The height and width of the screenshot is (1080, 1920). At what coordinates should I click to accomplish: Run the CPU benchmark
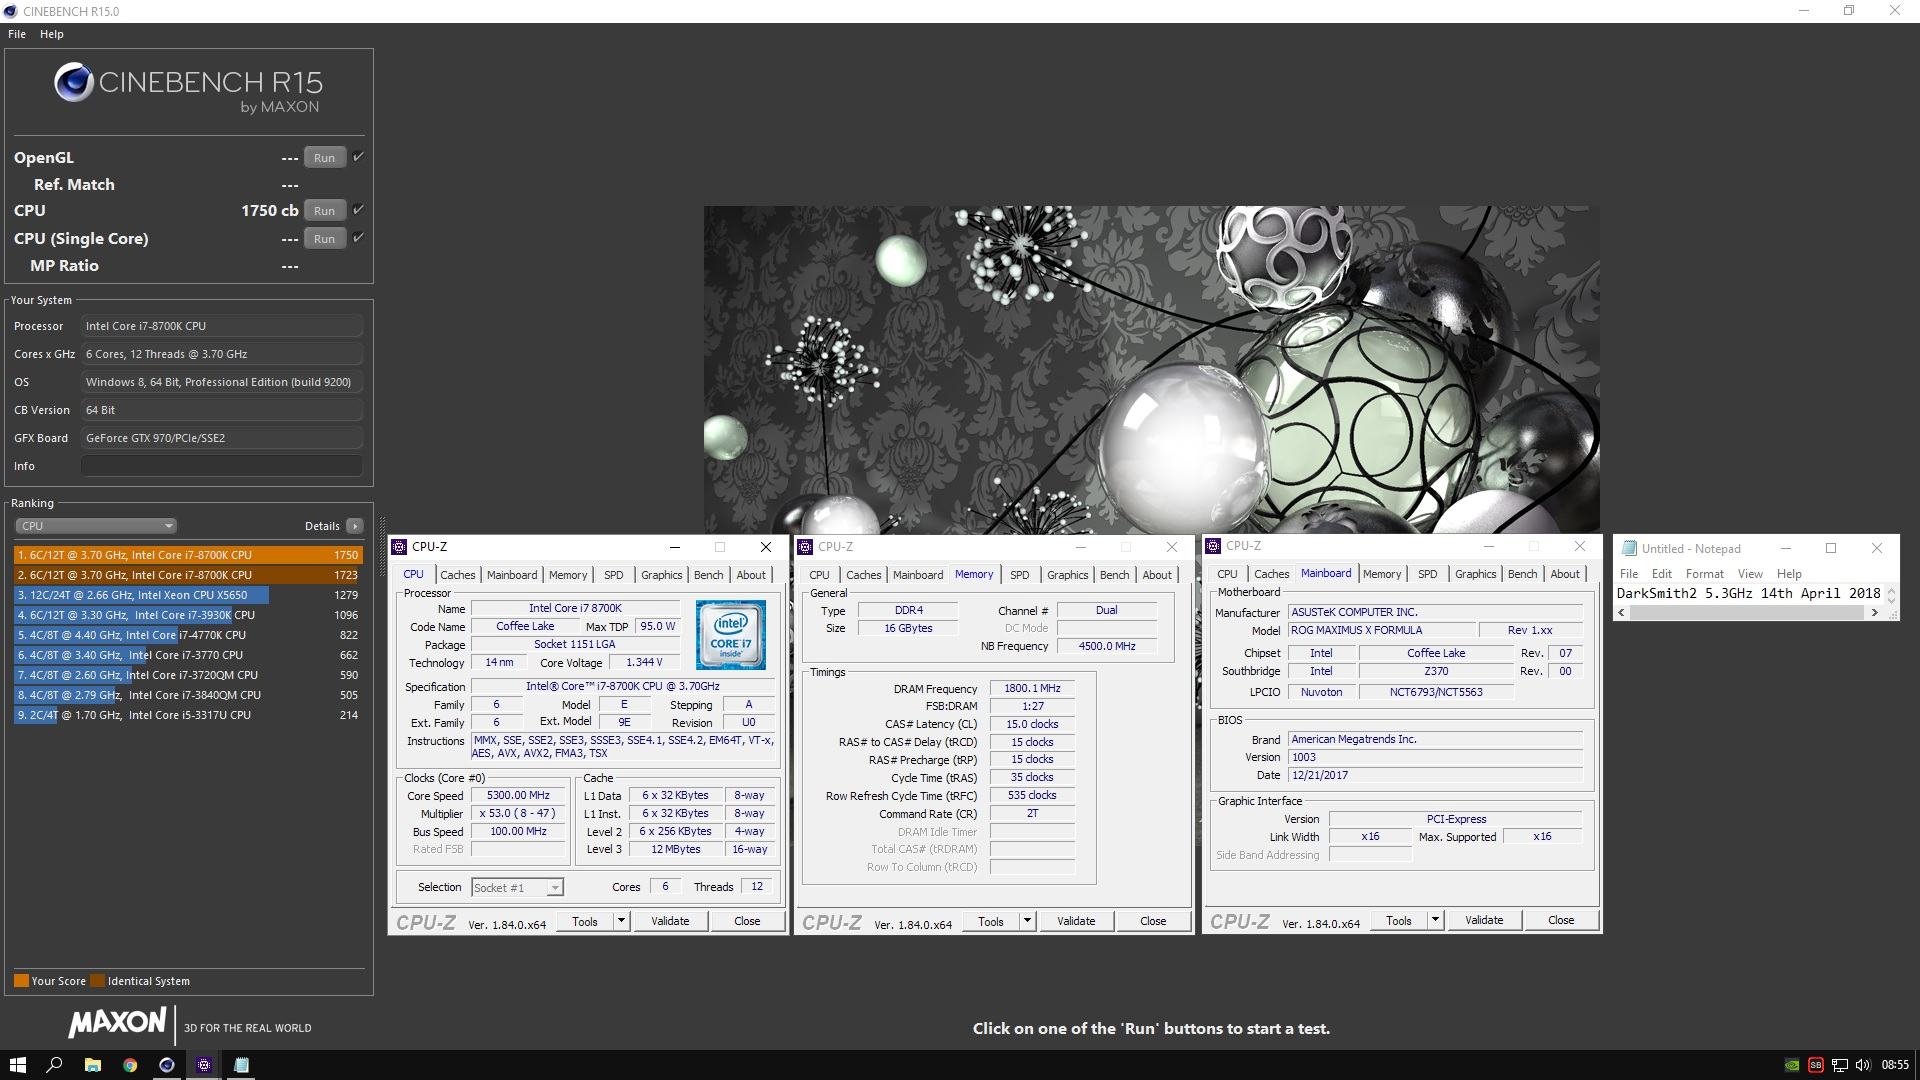click(324, 211)
